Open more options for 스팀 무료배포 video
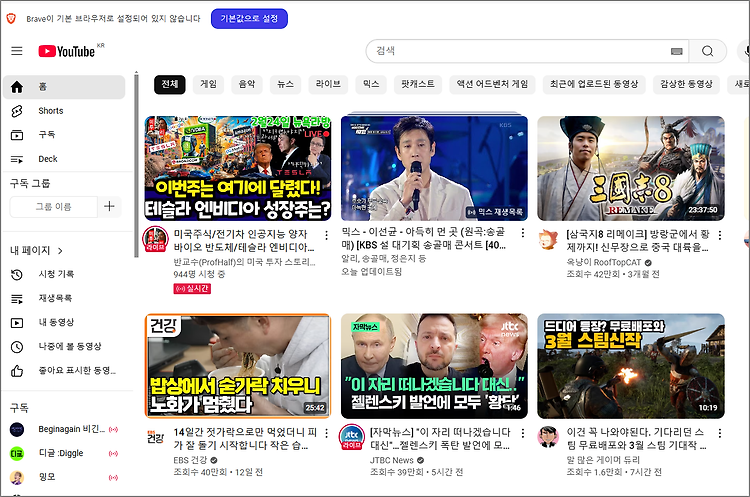The image size is (750, 497). (x=719, y=433)
